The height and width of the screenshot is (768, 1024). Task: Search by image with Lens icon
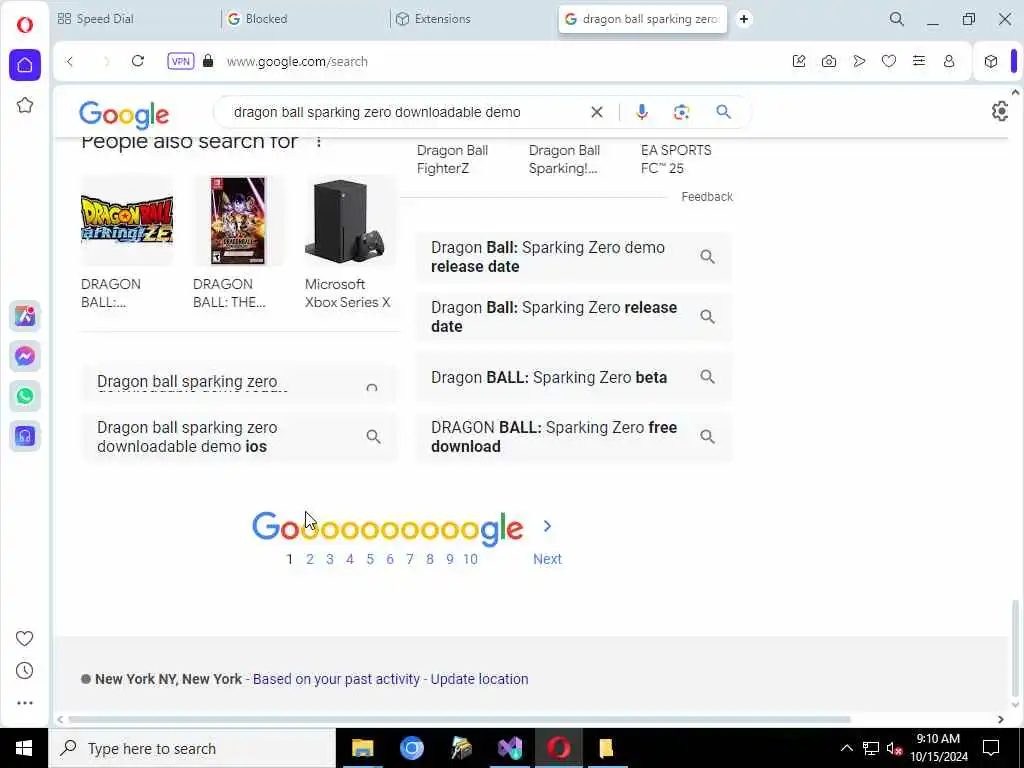click(x=681, y=112)
